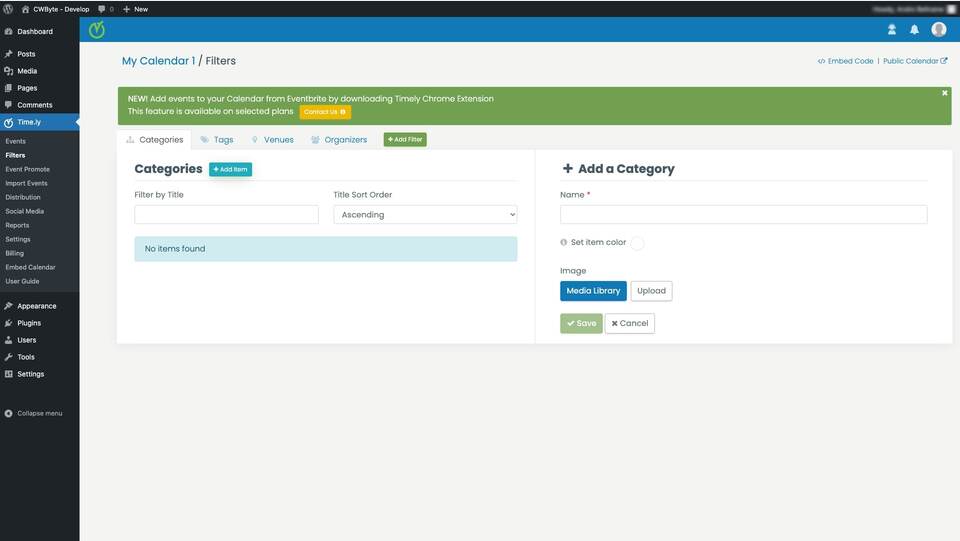The height and width of the screenshot is (541, 960).
Task: Open Billing submenu
Action: tap(15, 253)
